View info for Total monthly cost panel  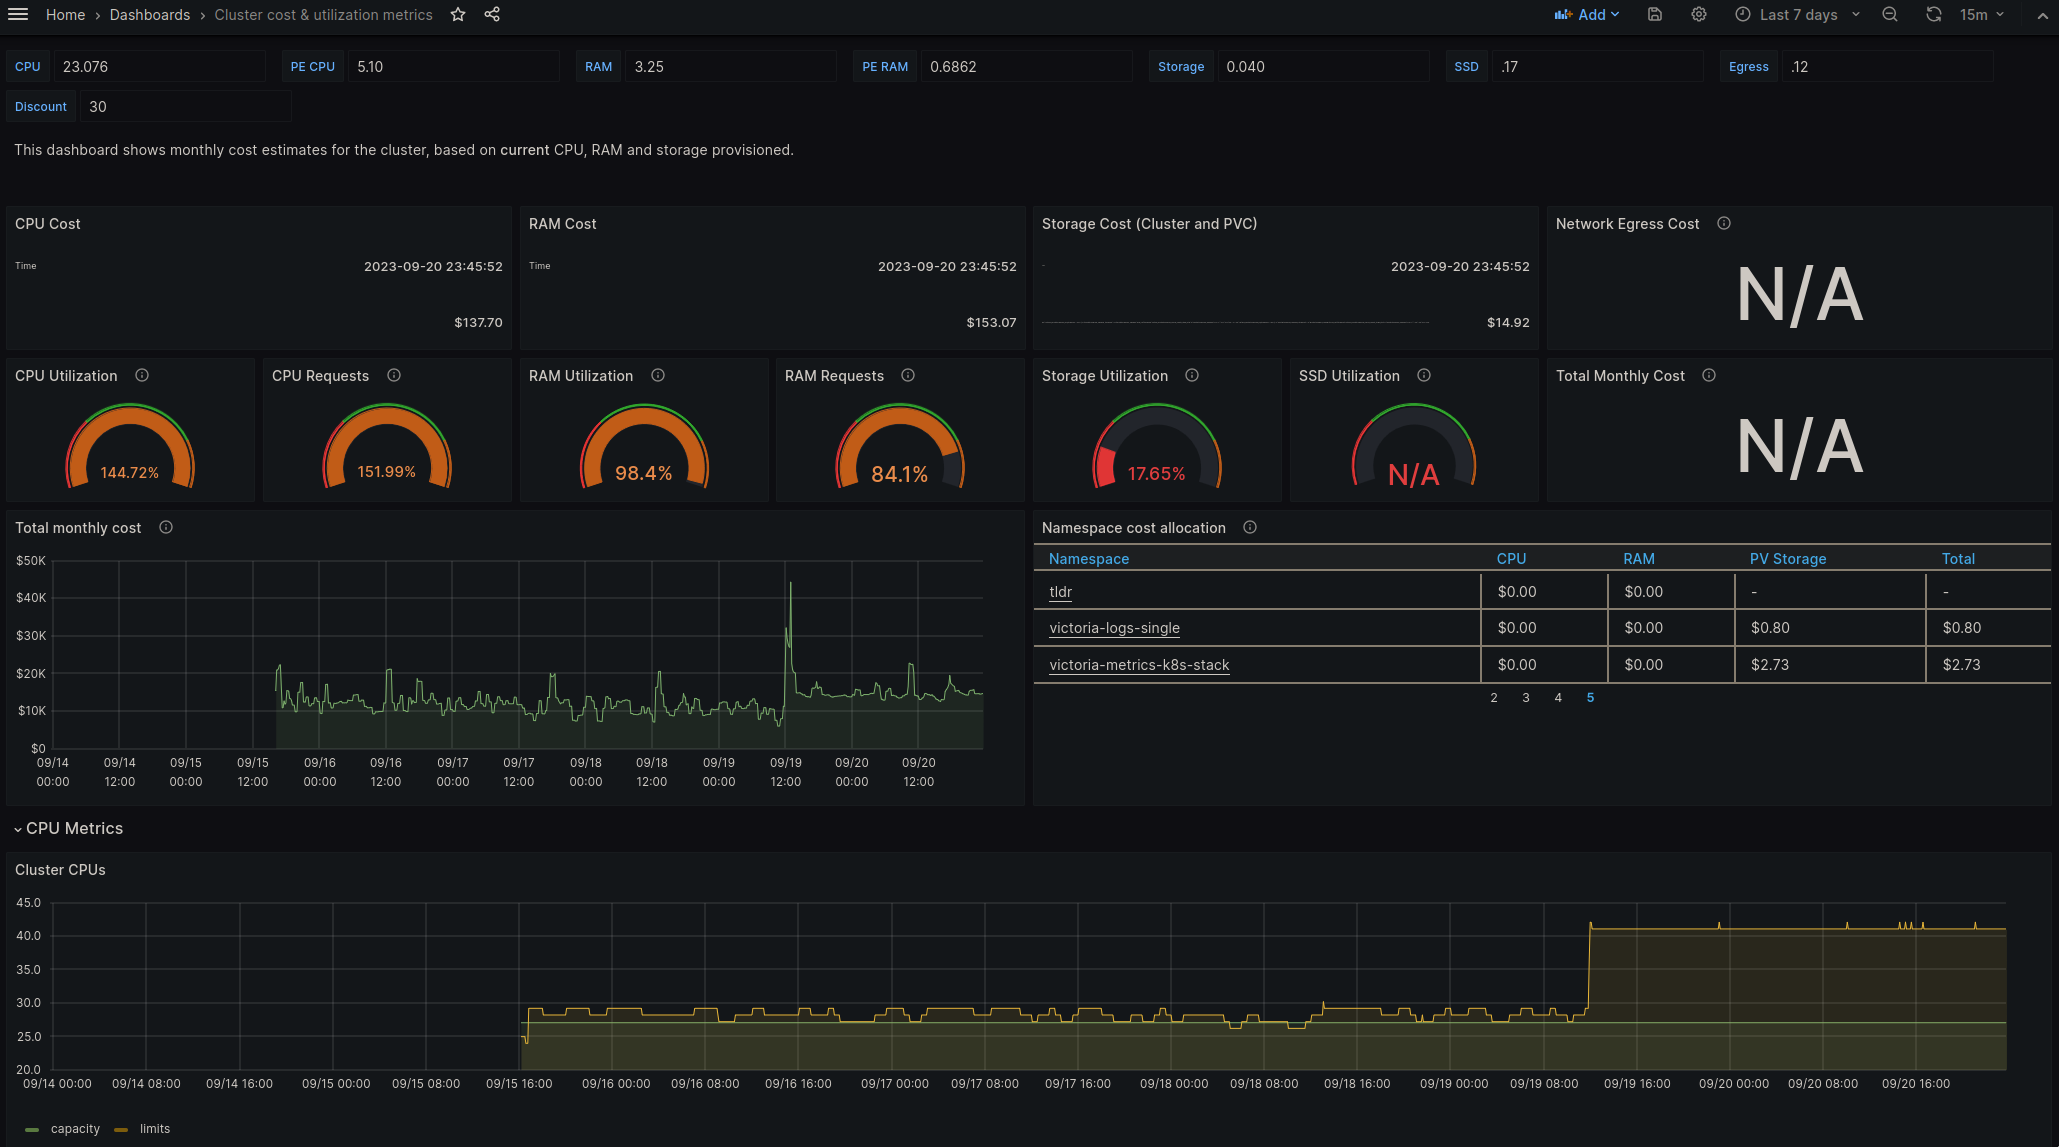[x=165, y=527]
